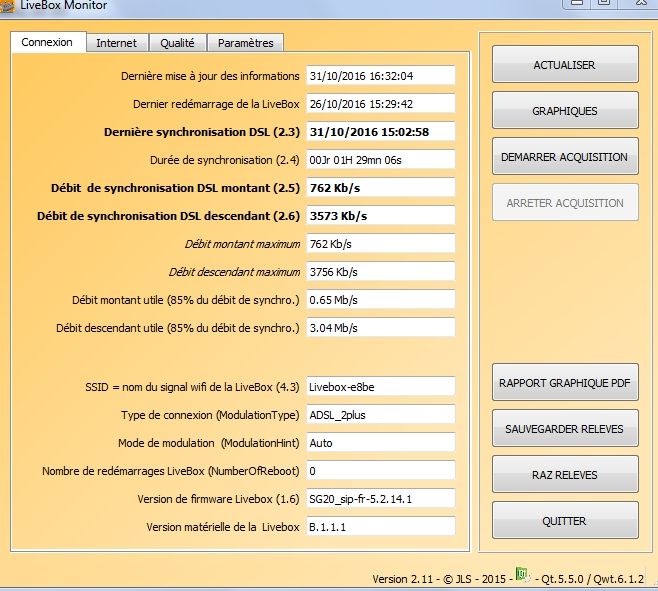Image resolution: width=658 pixels, height=591 pixels.
Task: Click label 'Version matérielle de la Livebox'
Action: [x=223, y=527]
